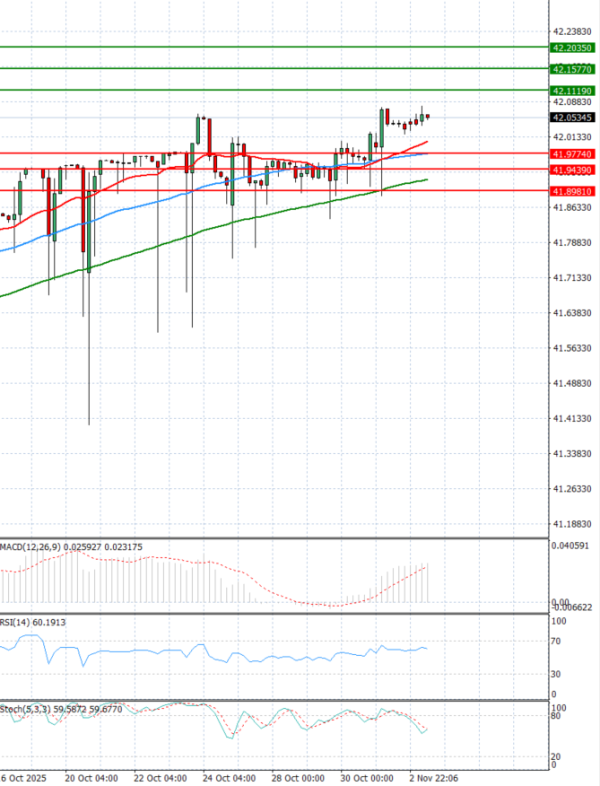Screen dimensions: 600x786
Task: Click the green 42.11190 price level label
Action: pos(572,91)
